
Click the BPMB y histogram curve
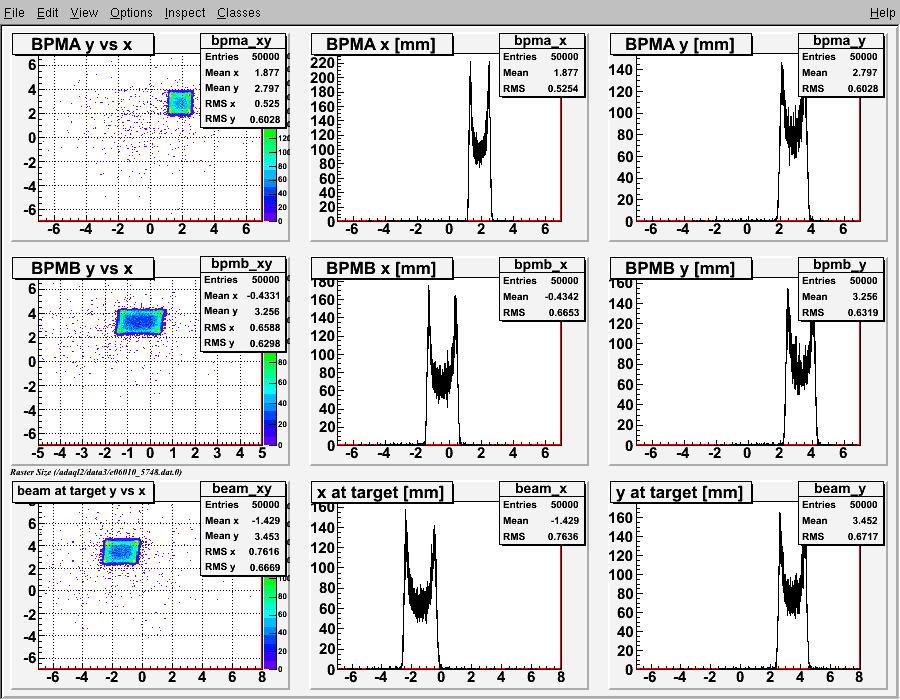[800, 367]
